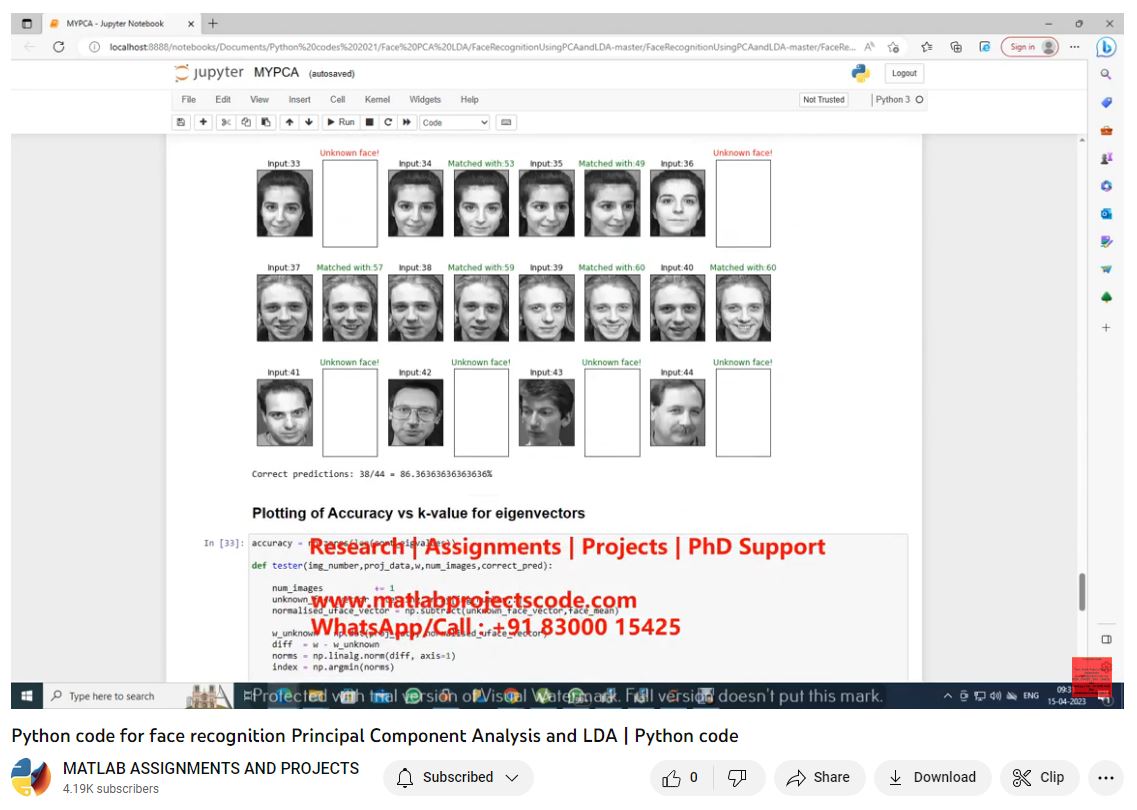This screenshot has height=810, width=1137.
Task: Open the search icon in Edge sidebar
Action: click(x=1106, y=75)
